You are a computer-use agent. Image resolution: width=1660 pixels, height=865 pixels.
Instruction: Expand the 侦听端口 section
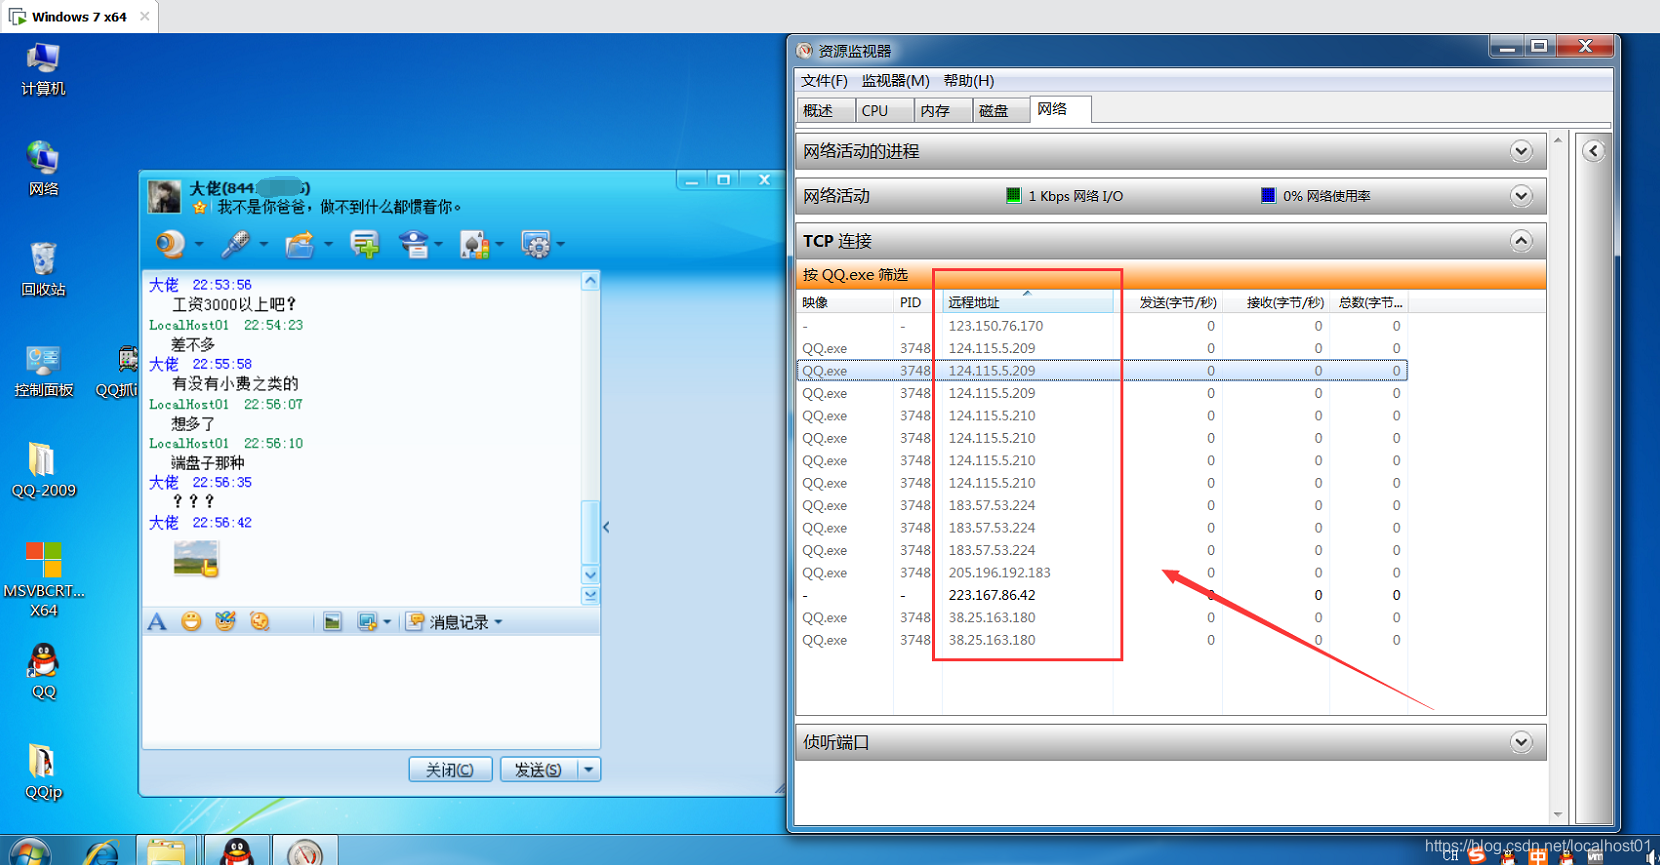coord(1521,742)
